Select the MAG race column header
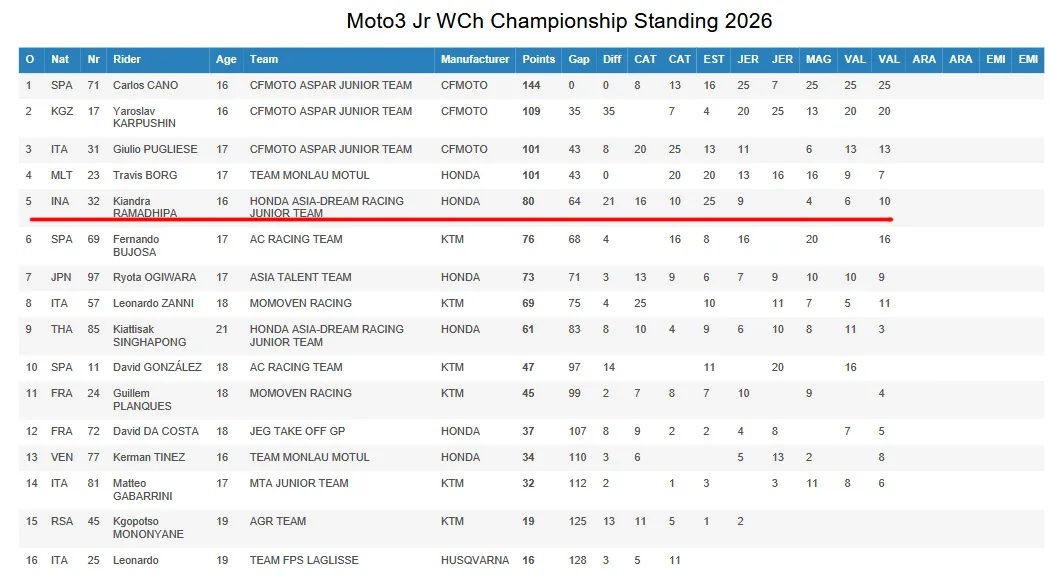Viewport: 1051px width, 583px height. pyautogui.click(x=818, y=60)
